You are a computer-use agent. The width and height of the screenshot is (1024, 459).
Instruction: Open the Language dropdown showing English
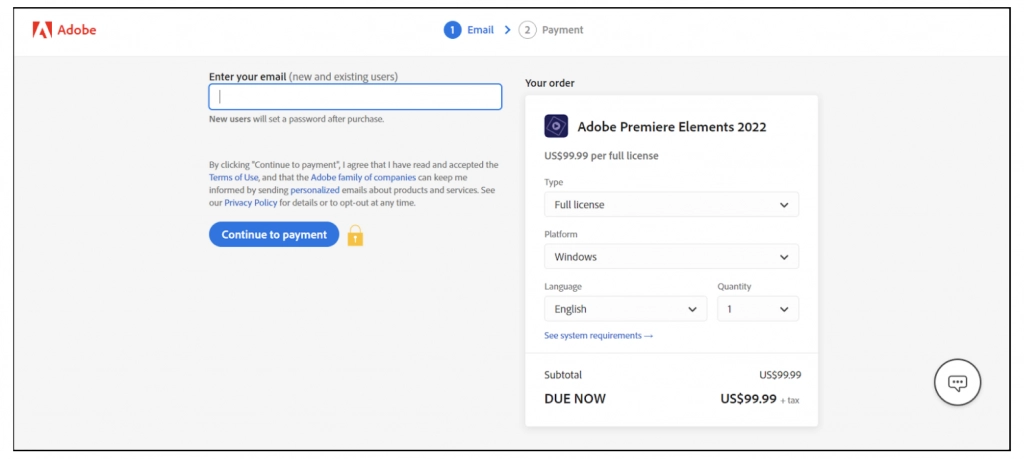pos(625,309)
